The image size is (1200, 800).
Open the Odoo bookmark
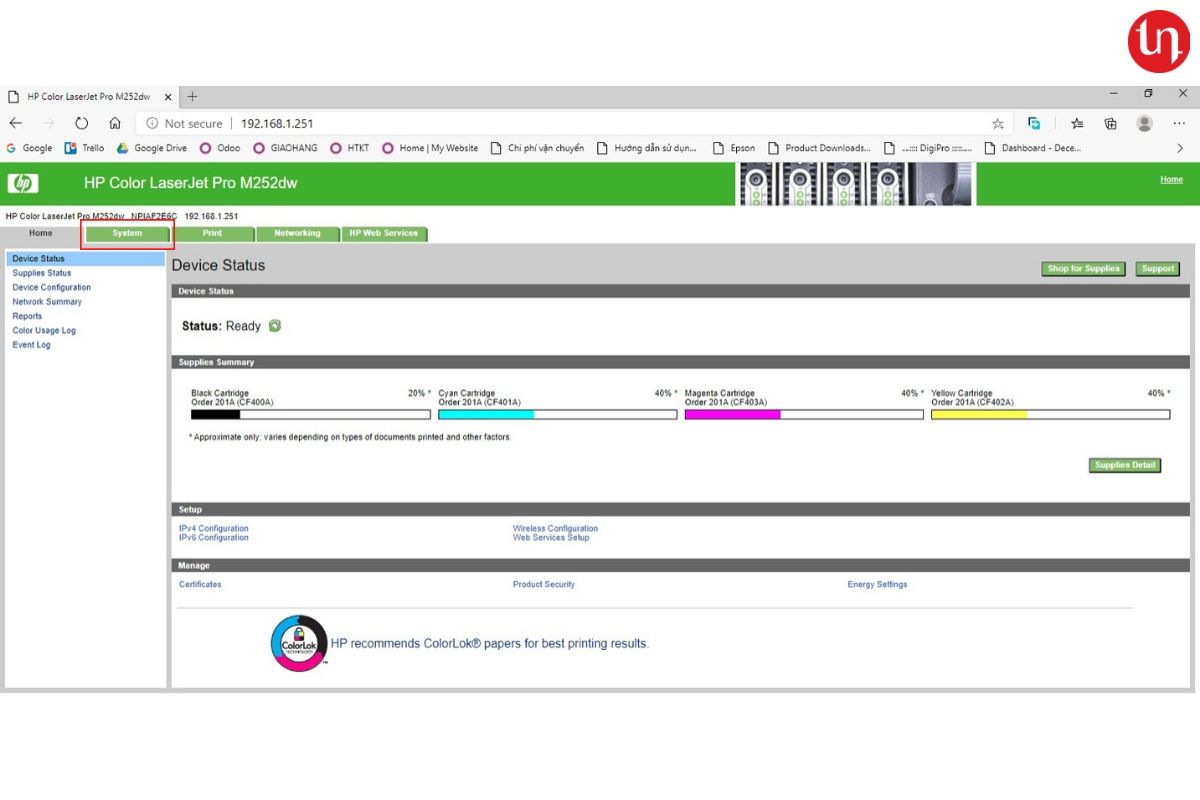(x=220, y=148)
